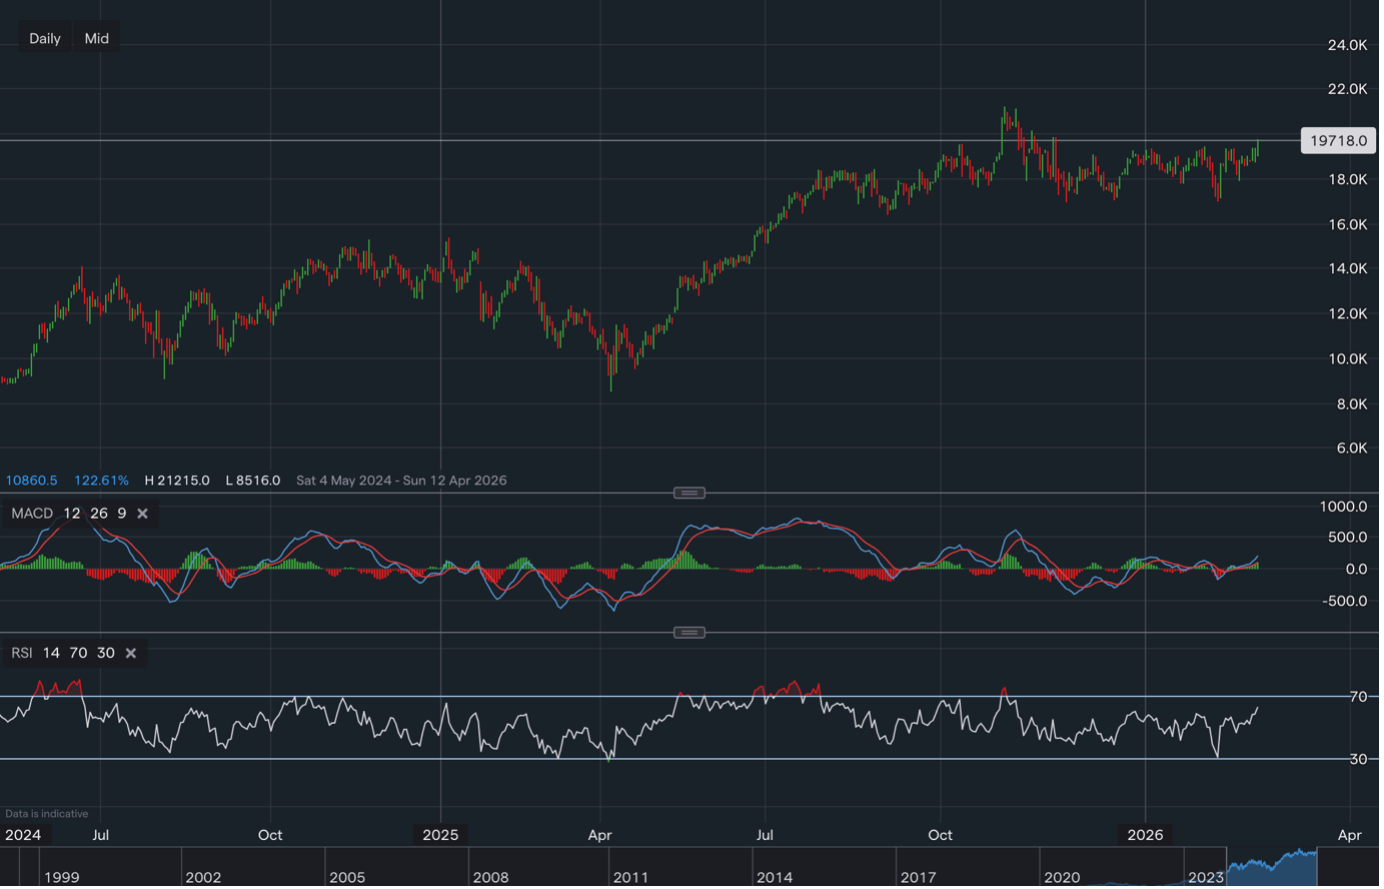Screen dimensions: 1384x889
Task: Click the grip handle above the MACD pane
Action: click(x=690, y=492)
